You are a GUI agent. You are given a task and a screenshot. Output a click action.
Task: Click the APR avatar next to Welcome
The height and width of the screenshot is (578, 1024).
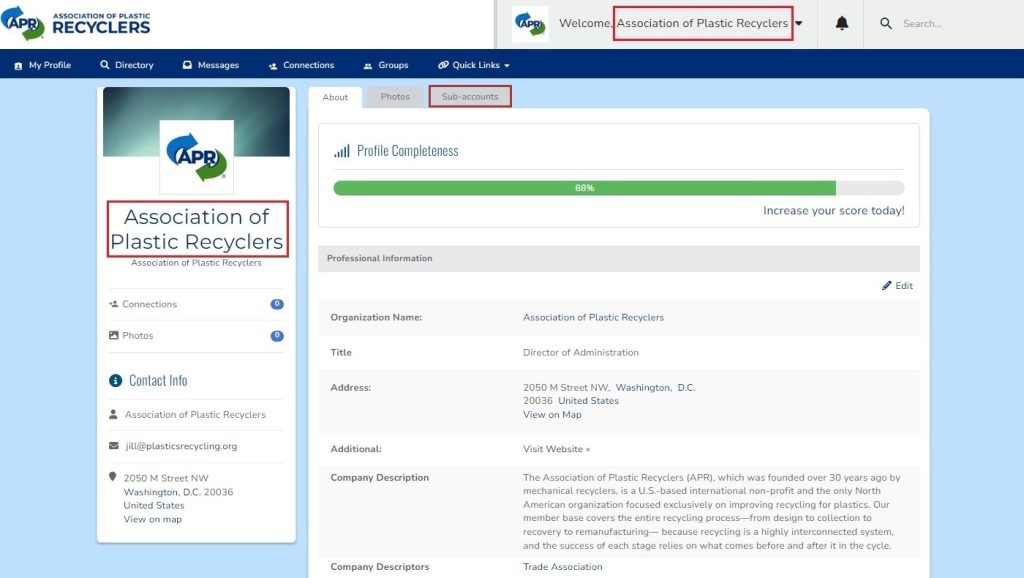coord(530,24)
